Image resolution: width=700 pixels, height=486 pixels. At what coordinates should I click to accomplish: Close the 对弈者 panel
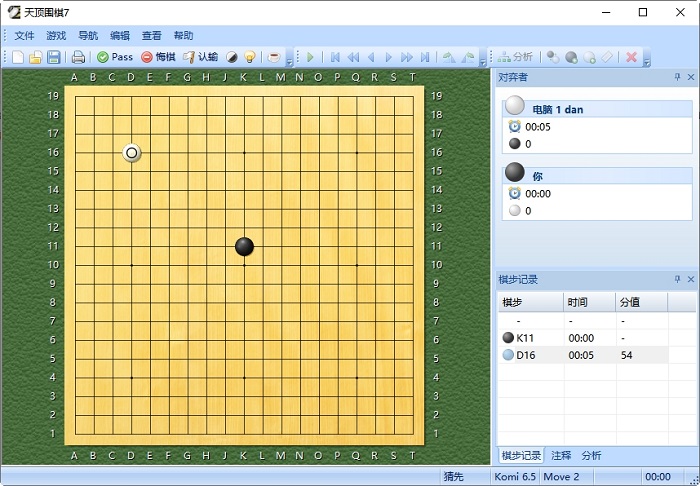691,77
